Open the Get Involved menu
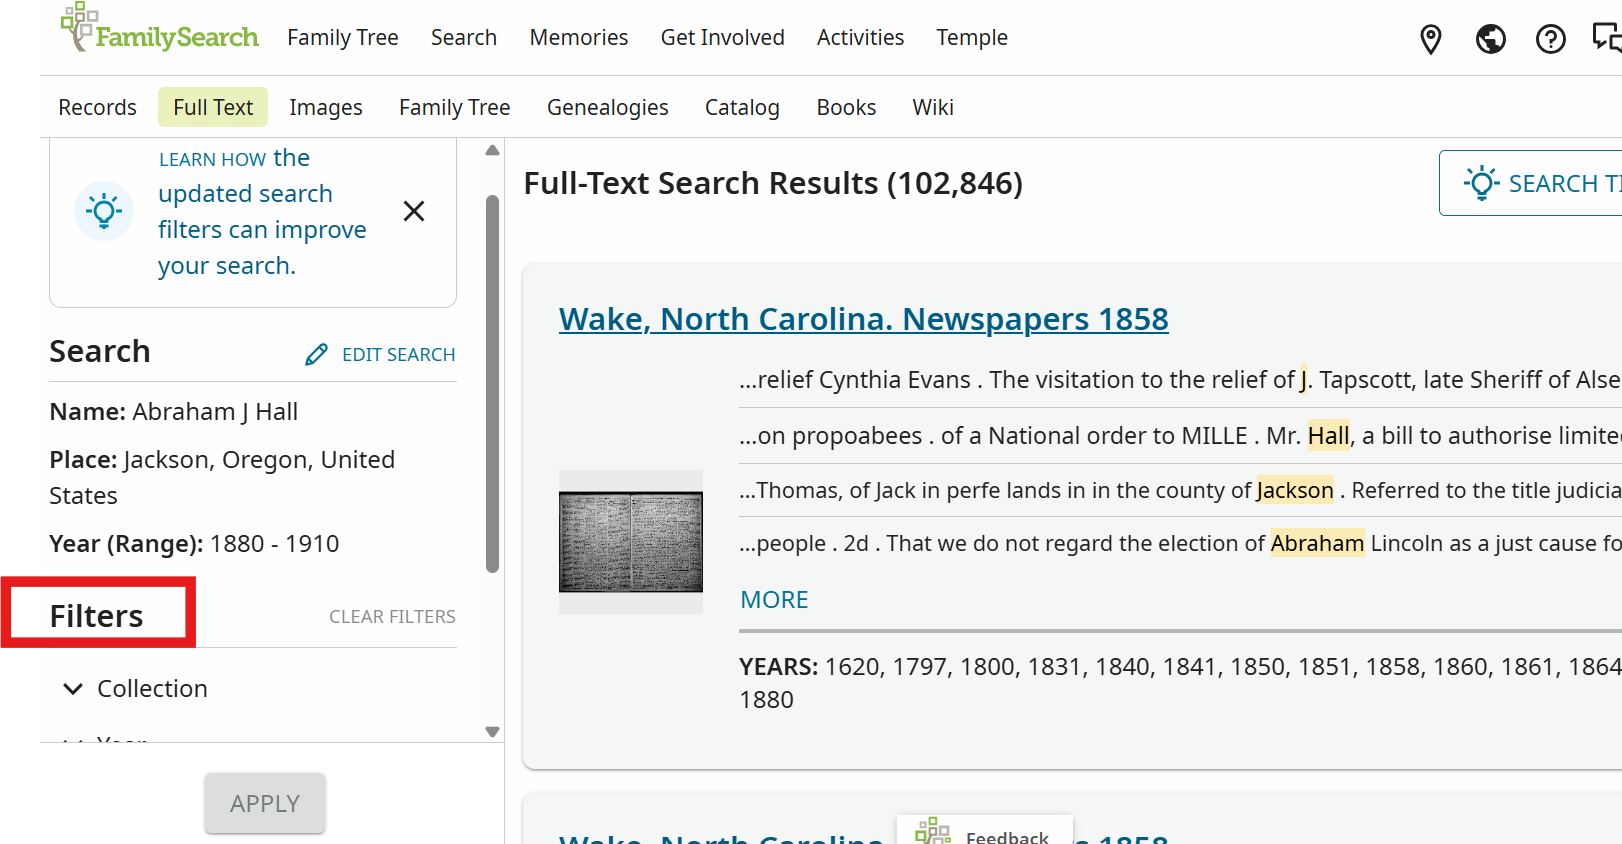1622x844 pixels. click(723, 38)
